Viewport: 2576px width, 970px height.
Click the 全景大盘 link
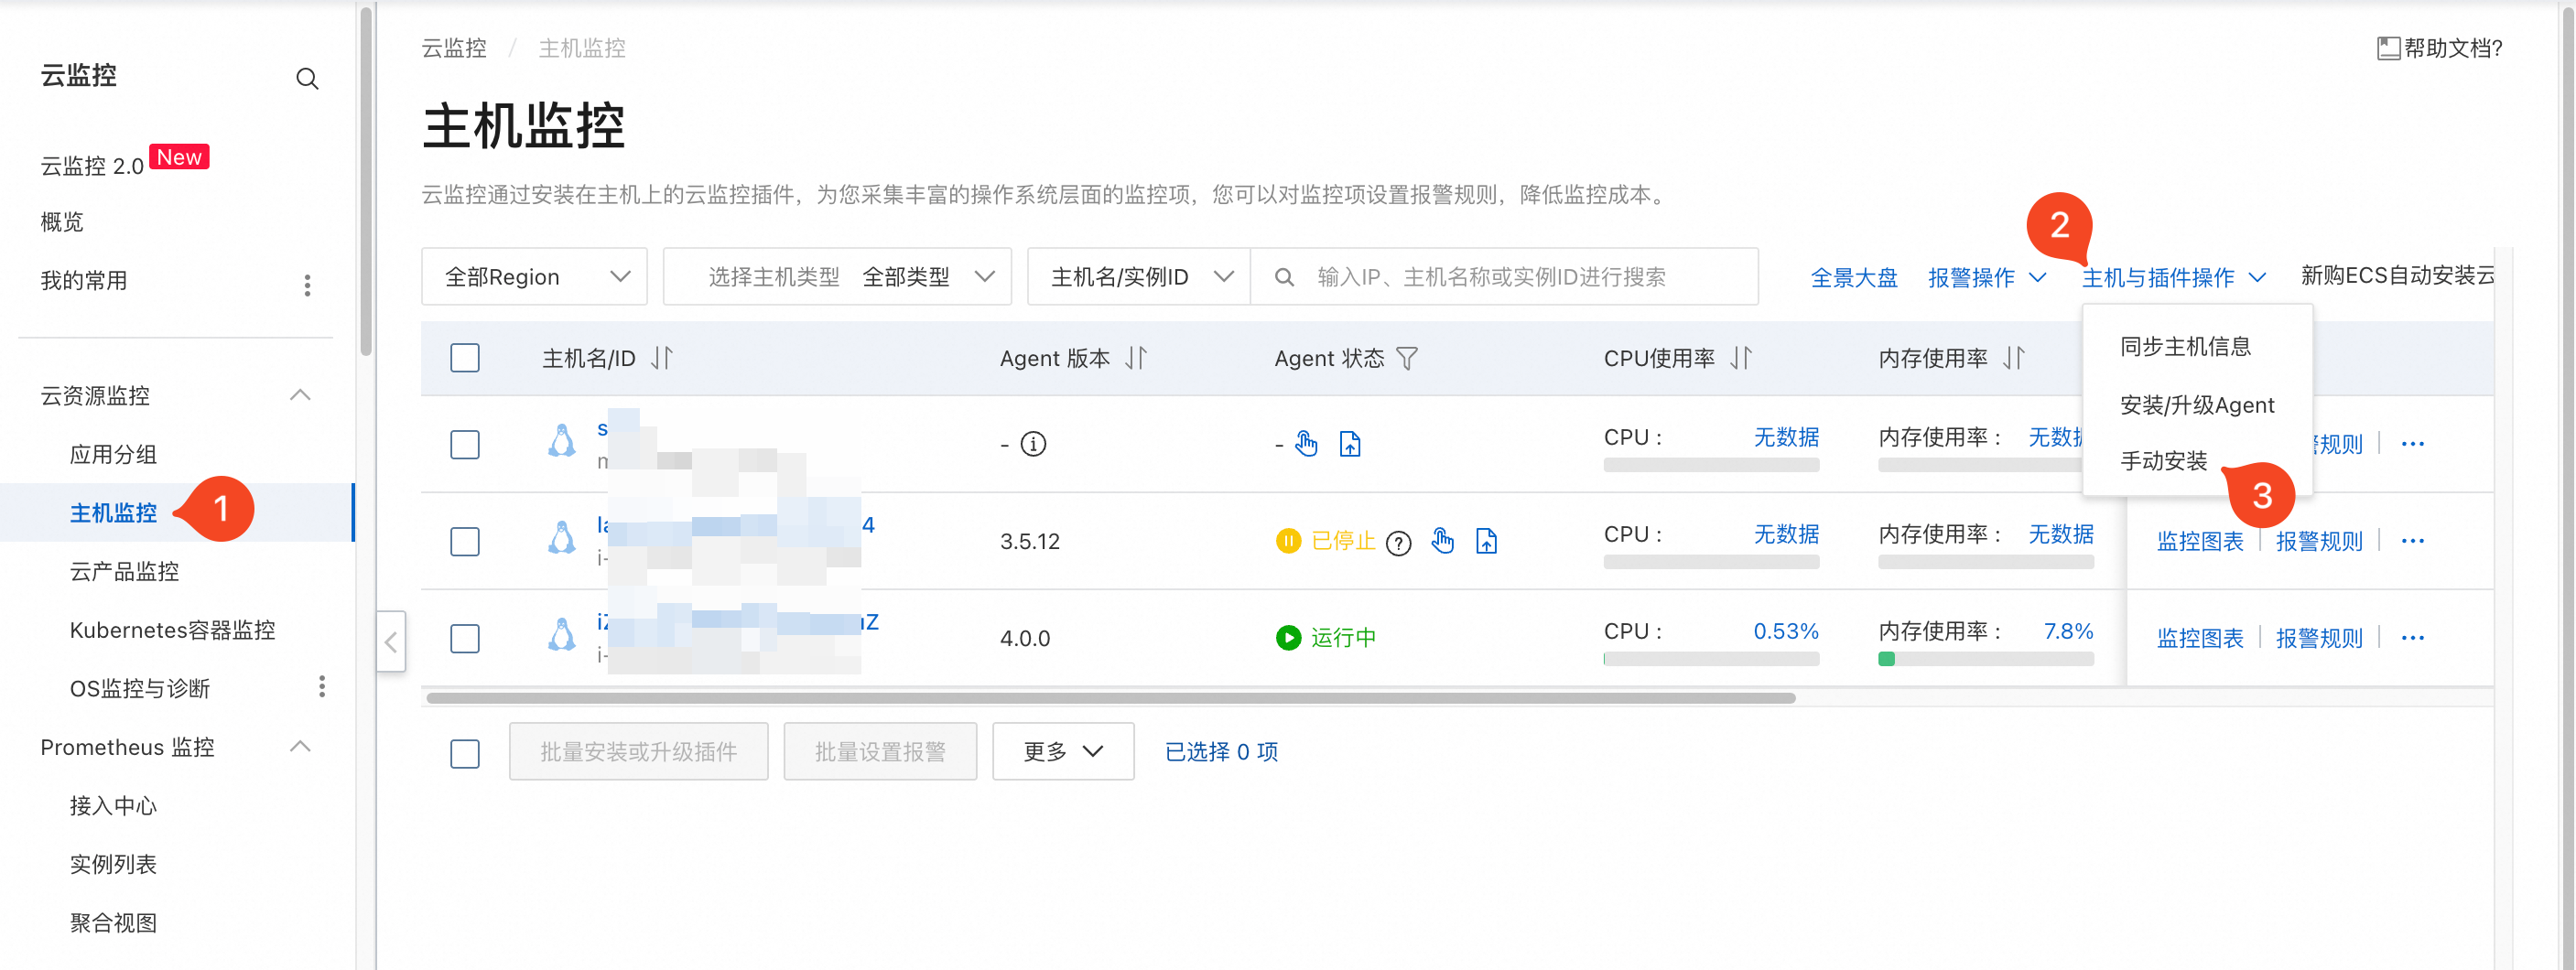(x=1853, y=277)
